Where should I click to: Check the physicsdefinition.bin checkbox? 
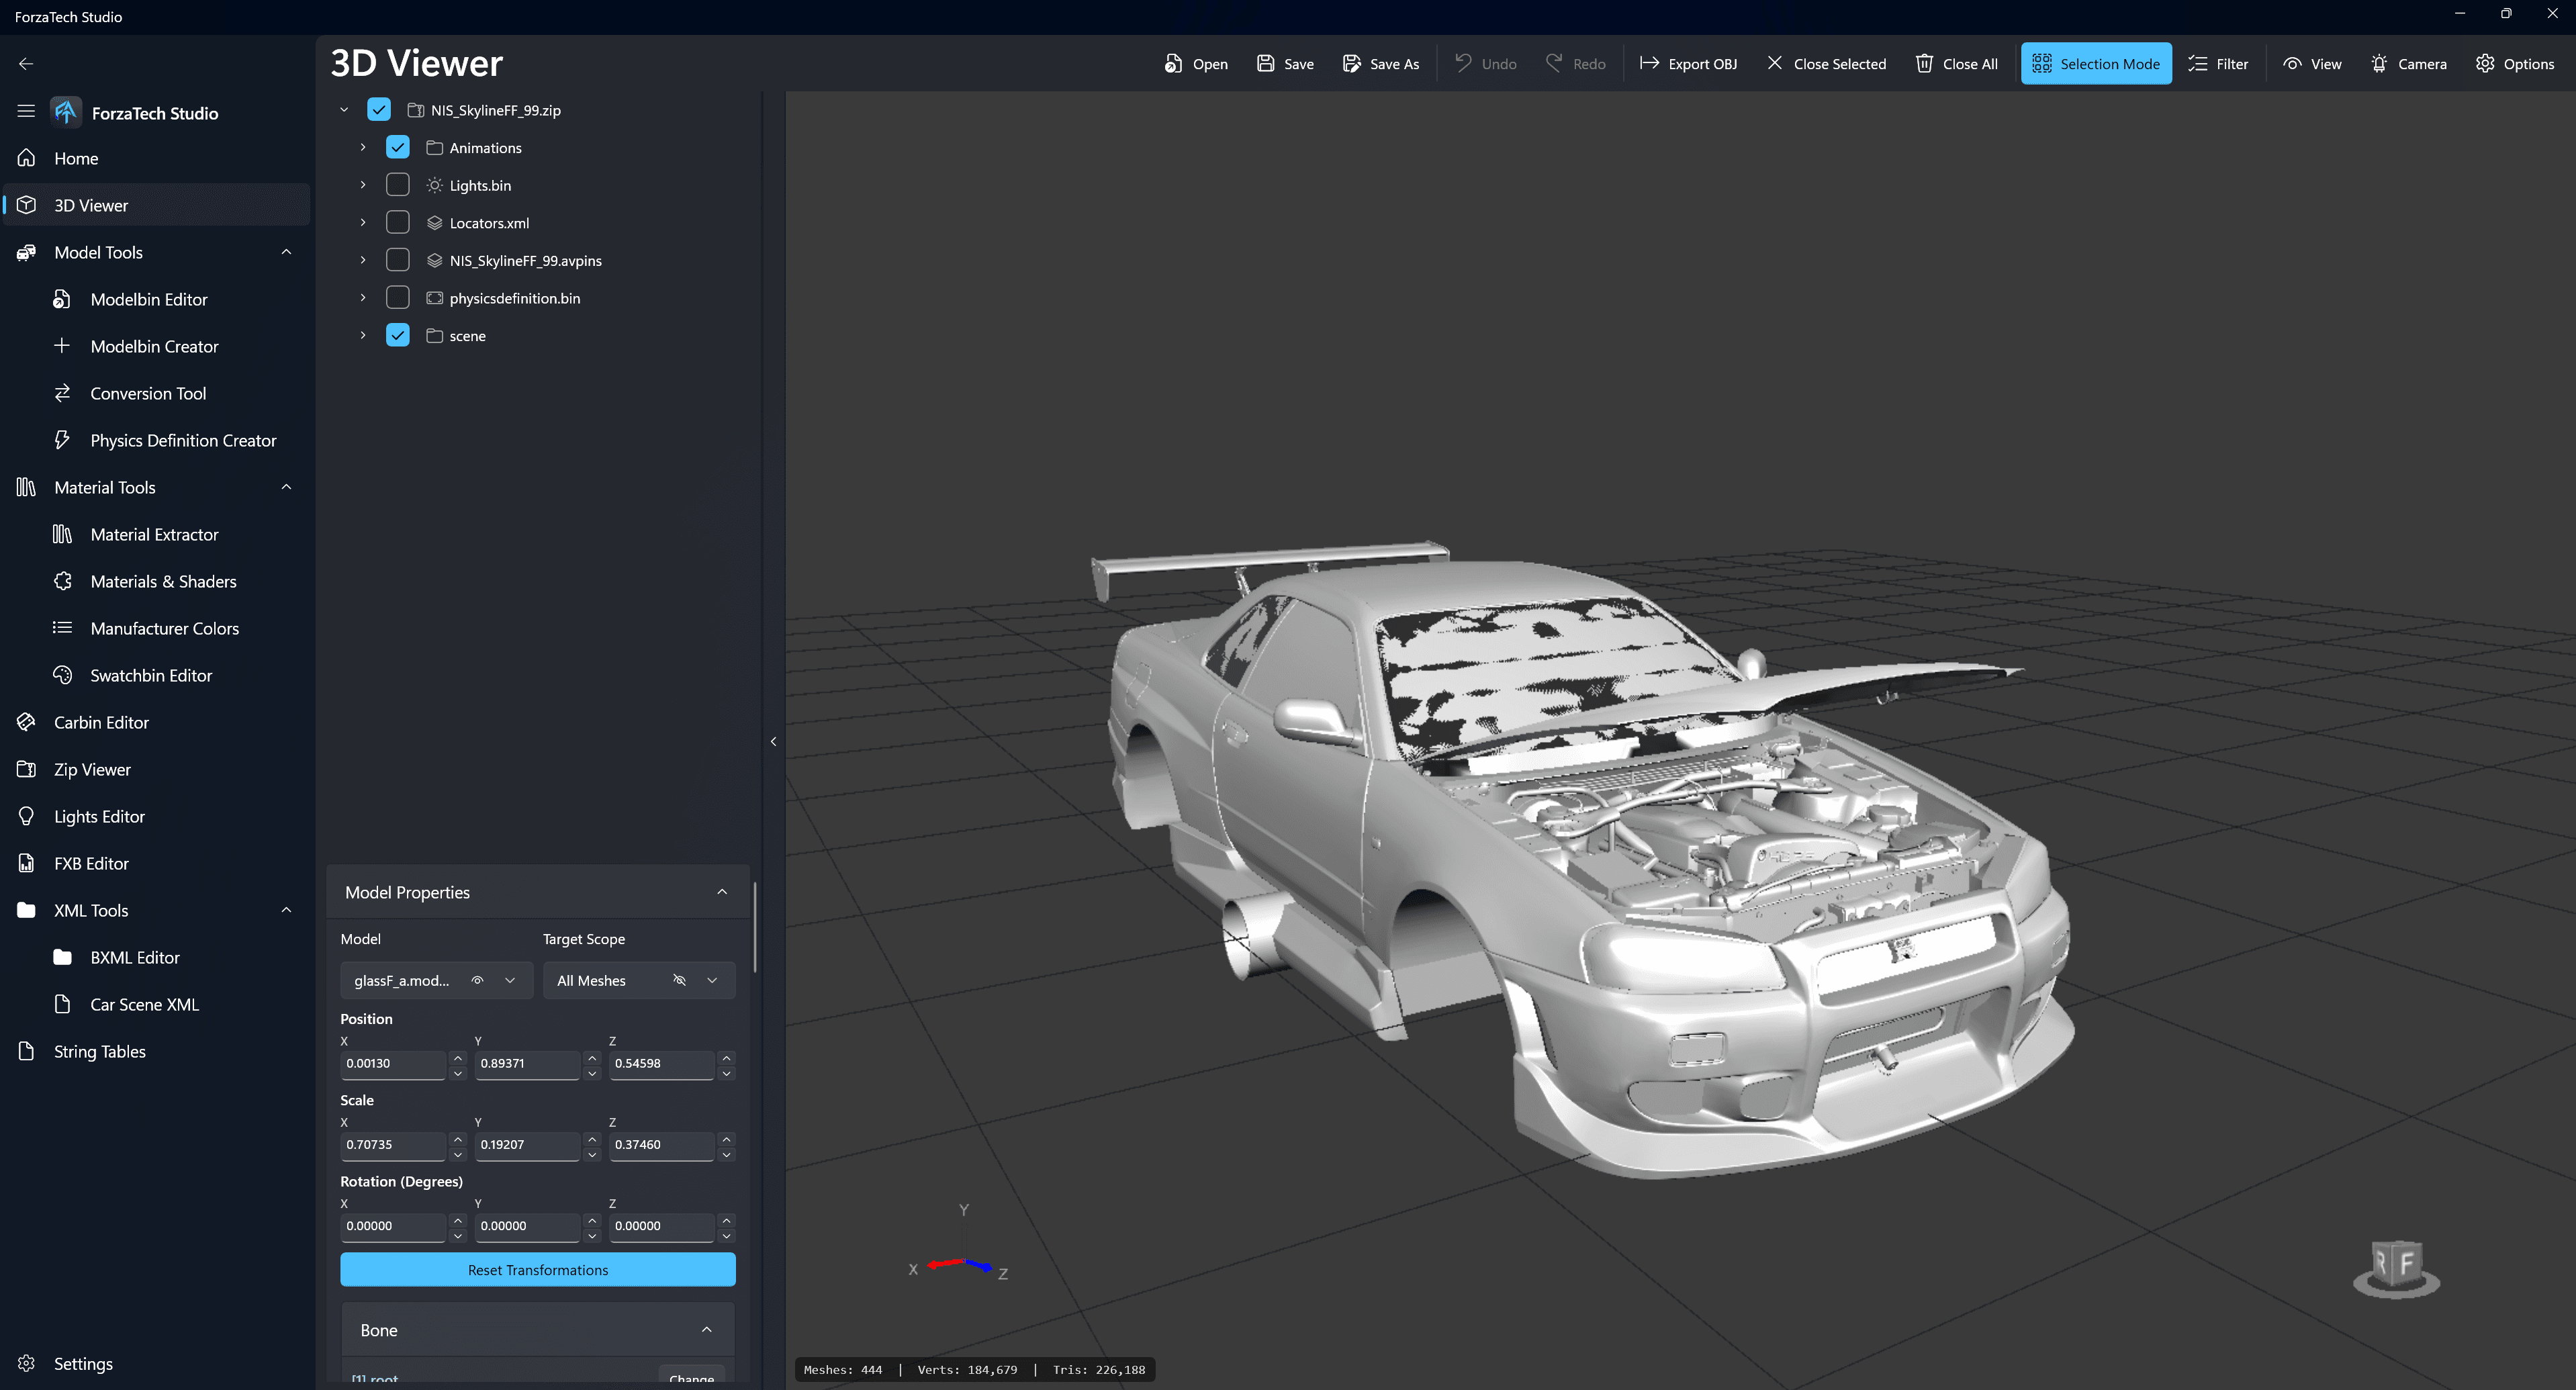point(398,298)
